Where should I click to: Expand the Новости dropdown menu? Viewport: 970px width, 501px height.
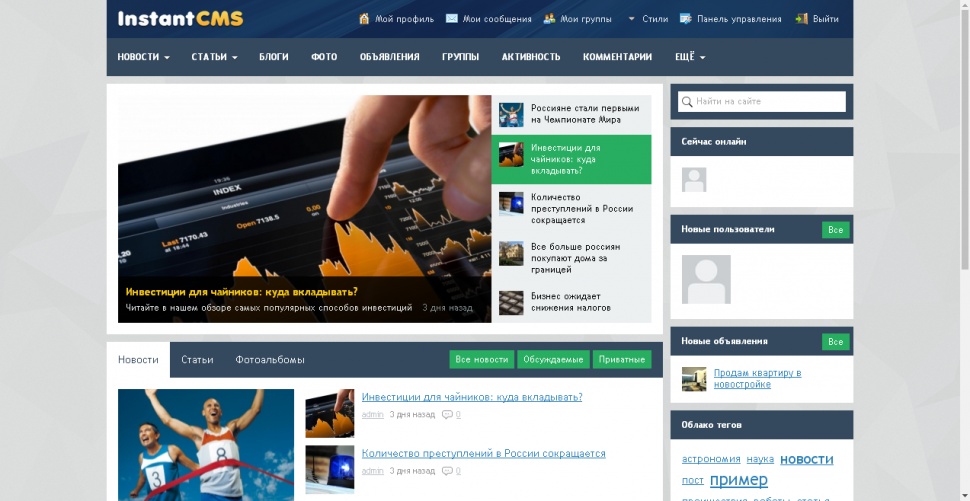tap(143, 57)
